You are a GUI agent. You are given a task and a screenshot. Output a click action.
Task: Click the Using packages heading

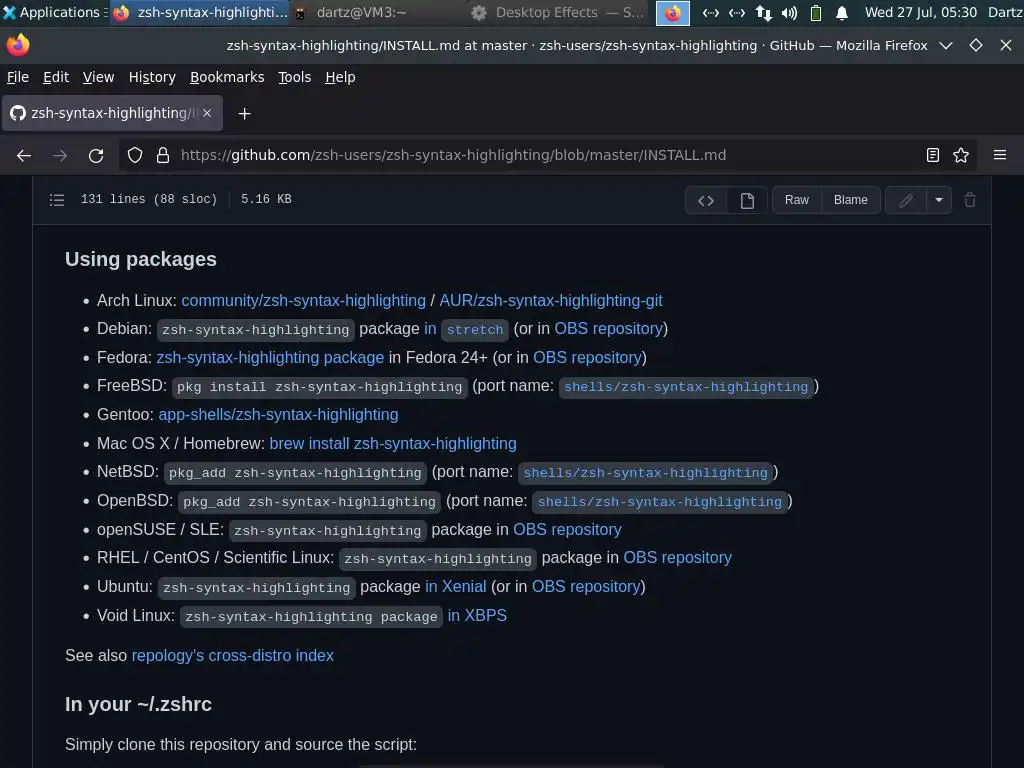(140, 259)
